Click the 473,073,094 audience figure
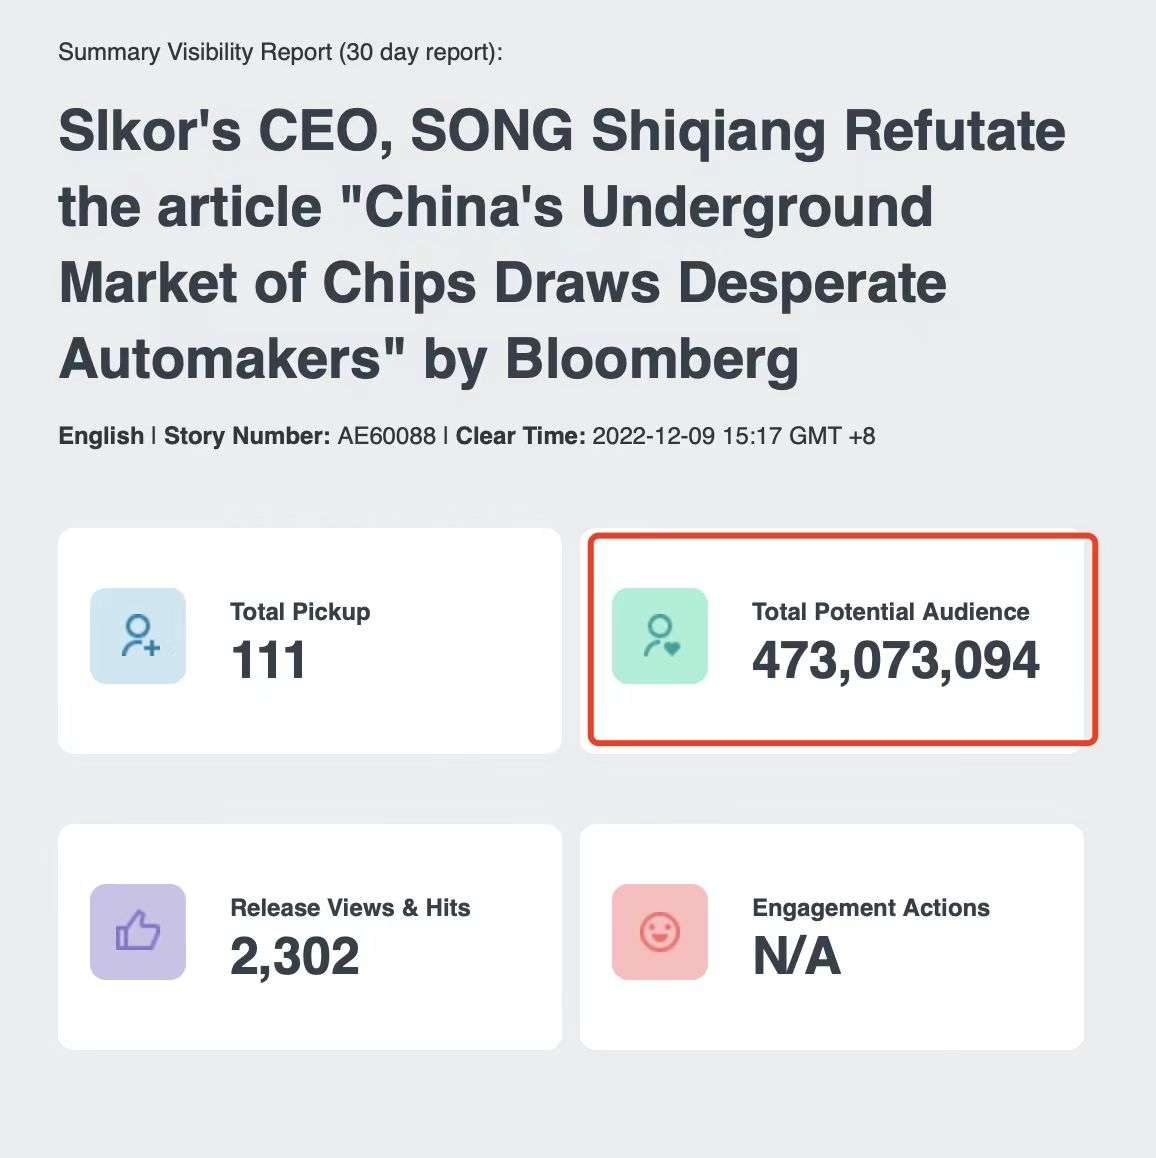 pos(895,661)
